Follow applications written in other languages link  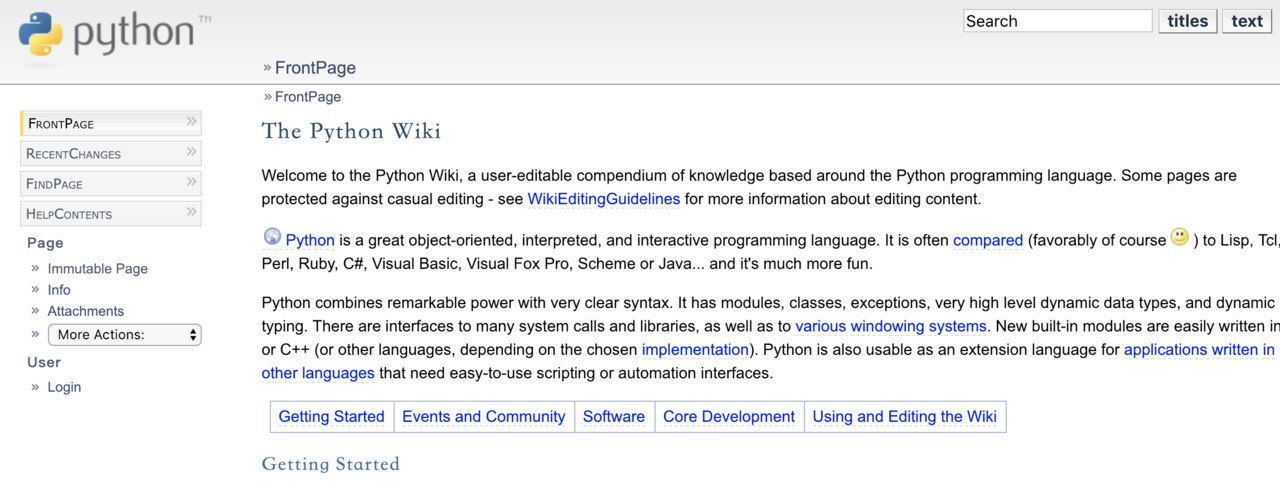coord(1199,350)
